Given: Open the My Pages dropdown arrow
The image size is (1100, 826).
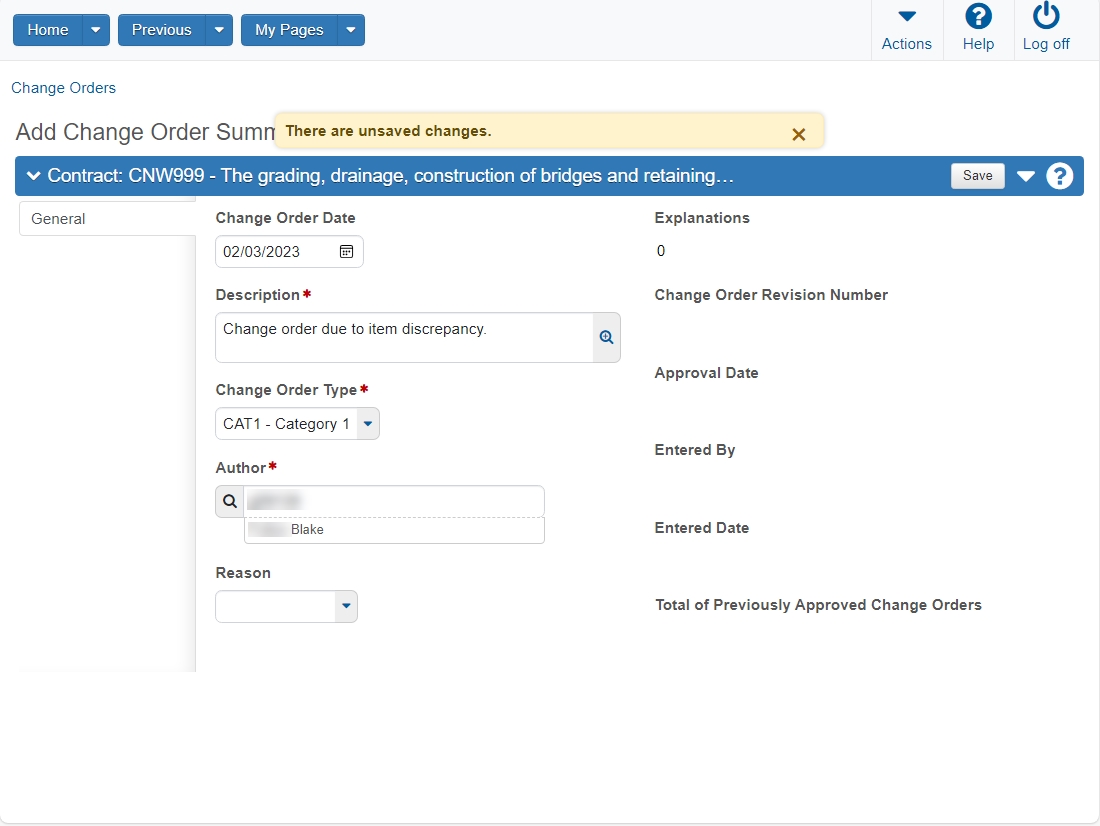Looking at the screenshot, I should 351,30.
